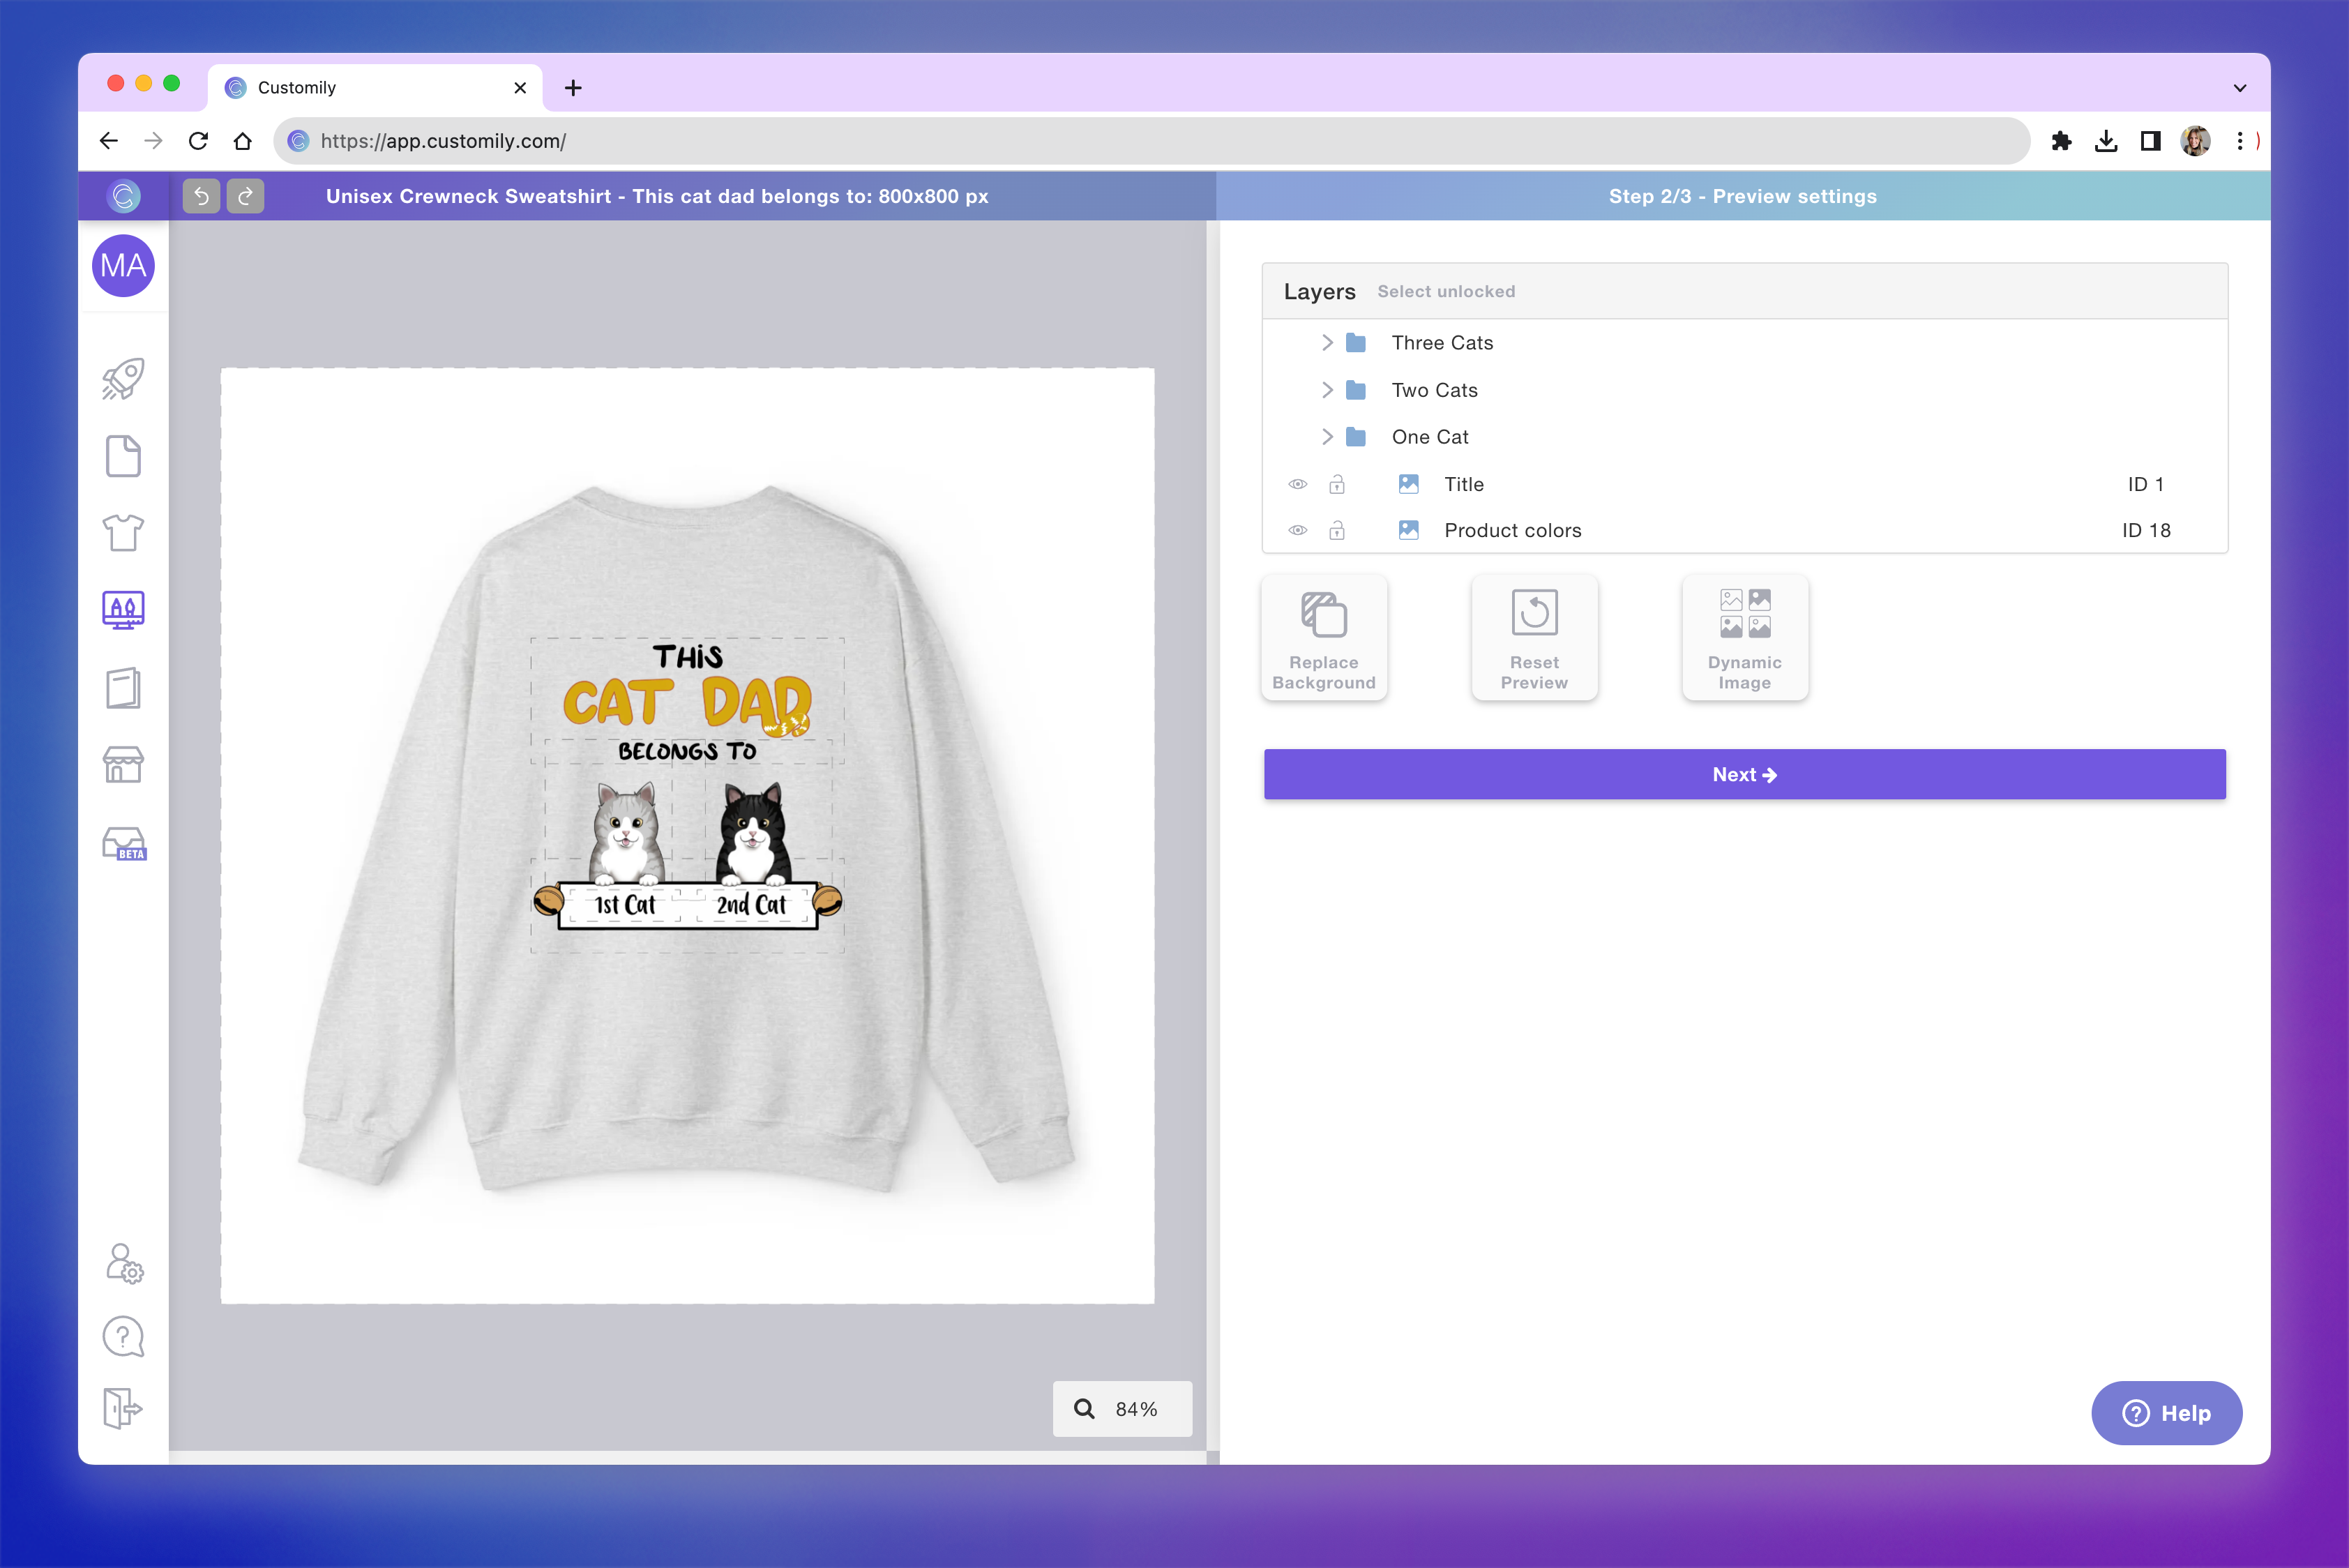The height and width of the screenshot is (1568, 2349).
Task: Click the browser address bar
Action: click(x=700, y=140)
